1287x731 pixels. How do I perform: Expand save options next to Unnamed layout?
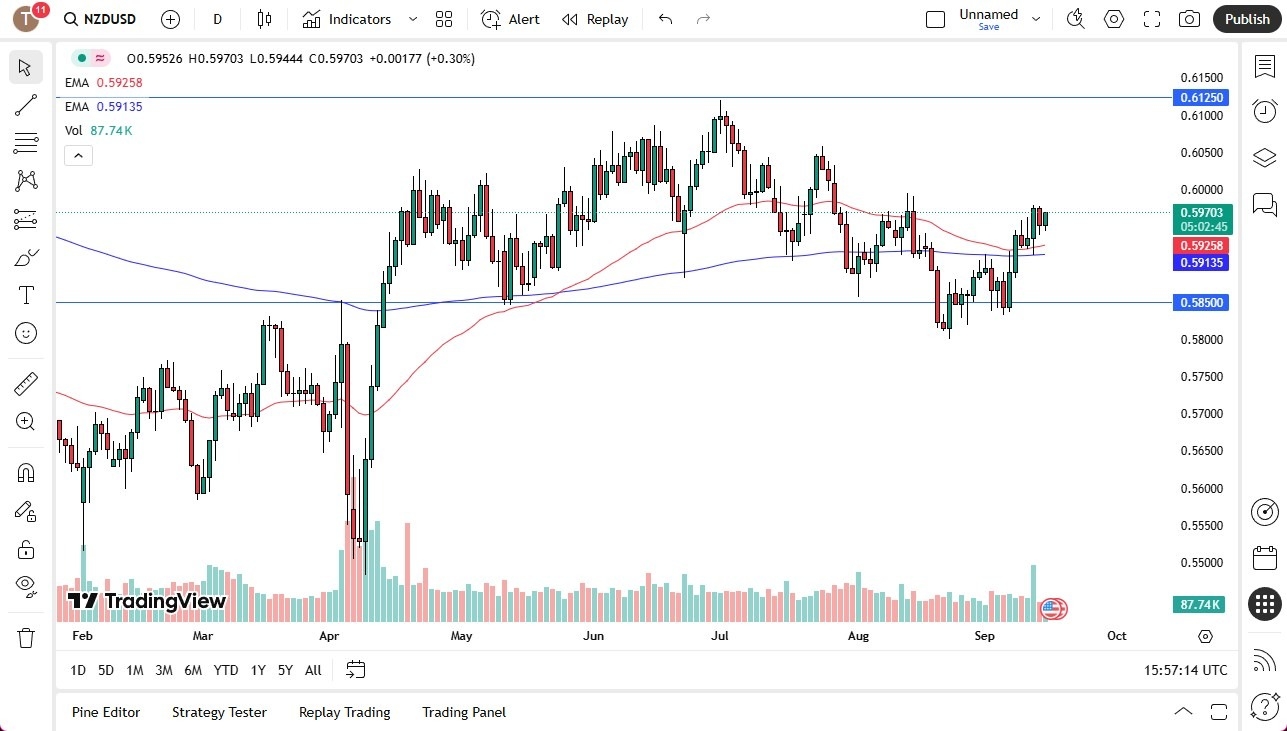(x=1036, y=19)
